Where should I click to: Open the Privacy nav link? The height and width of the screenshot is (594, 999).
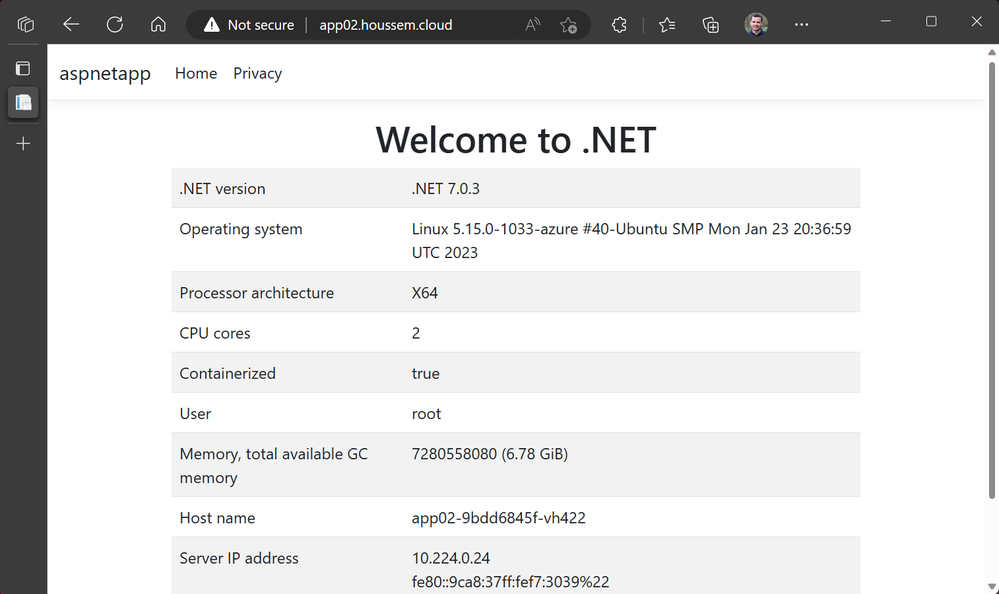point(257,73)
